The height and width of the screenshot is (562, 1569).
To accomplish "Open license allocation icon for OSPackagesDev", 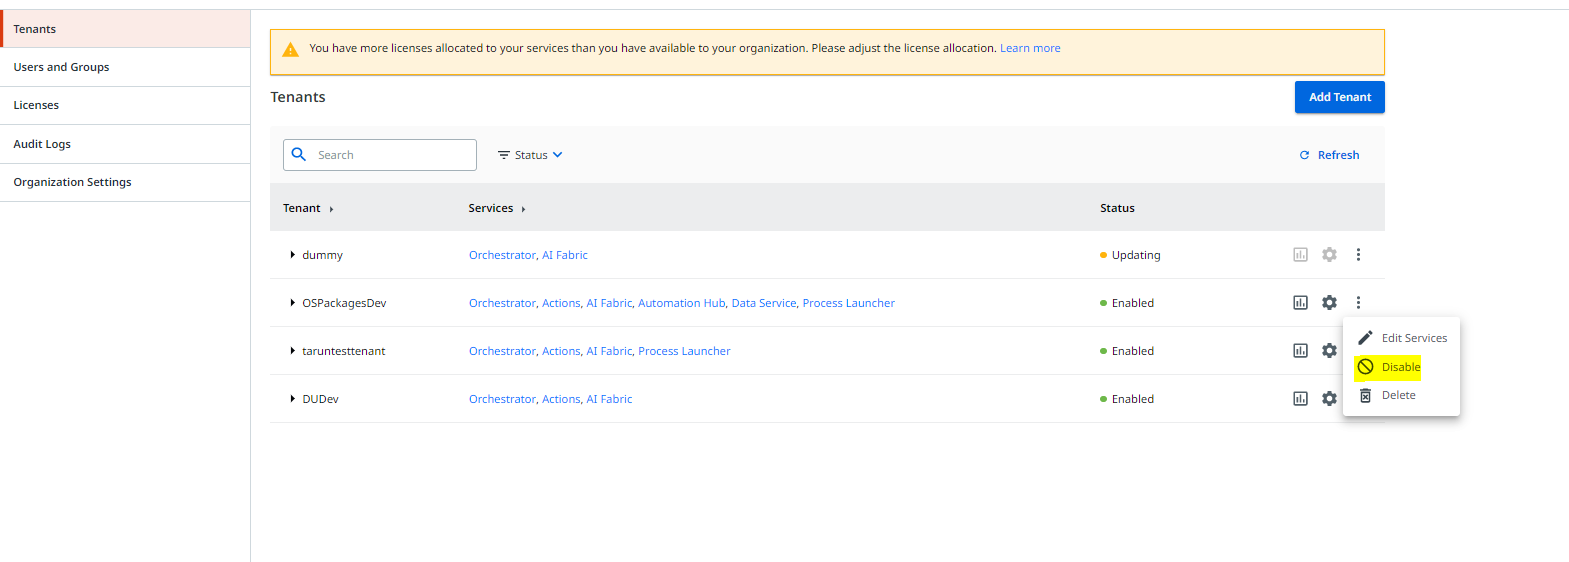I will click(x=1300, y=302).
